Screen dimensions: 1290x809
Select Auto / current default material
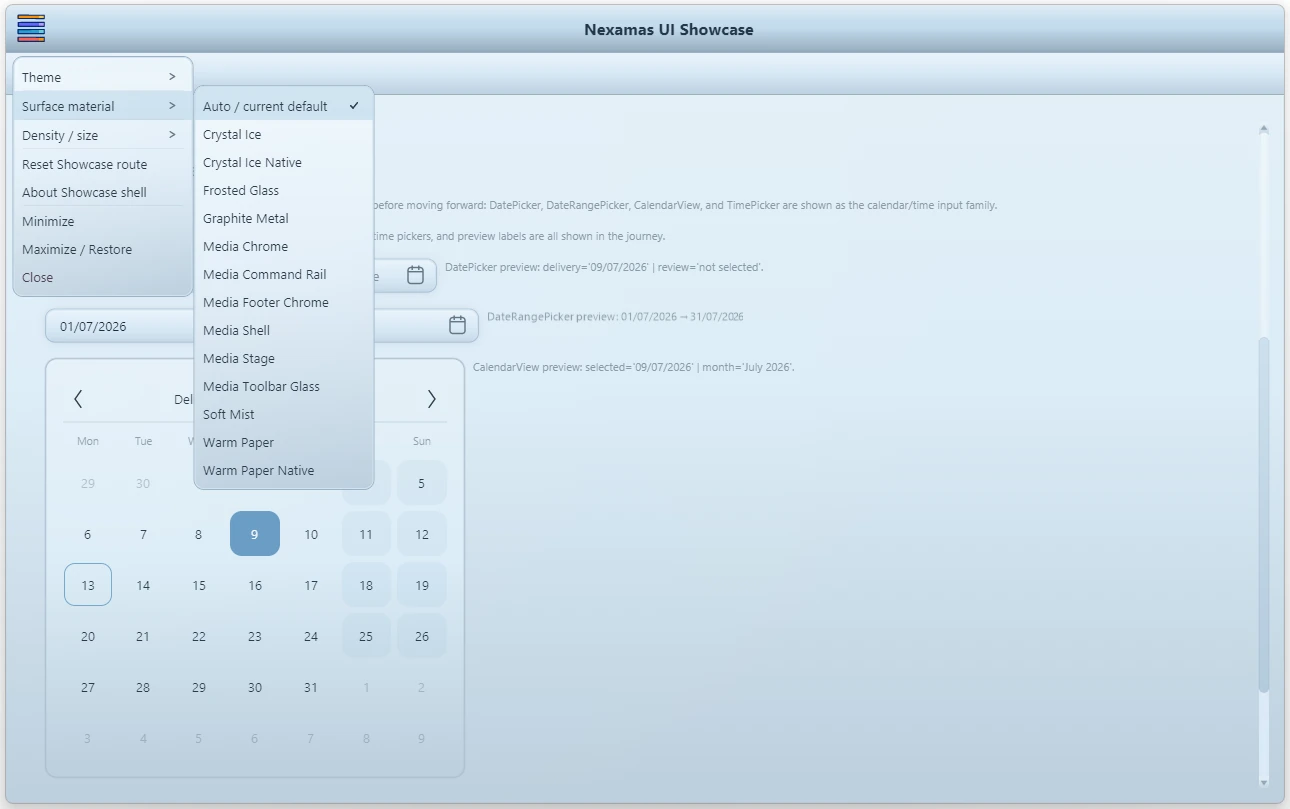(284, 106)
